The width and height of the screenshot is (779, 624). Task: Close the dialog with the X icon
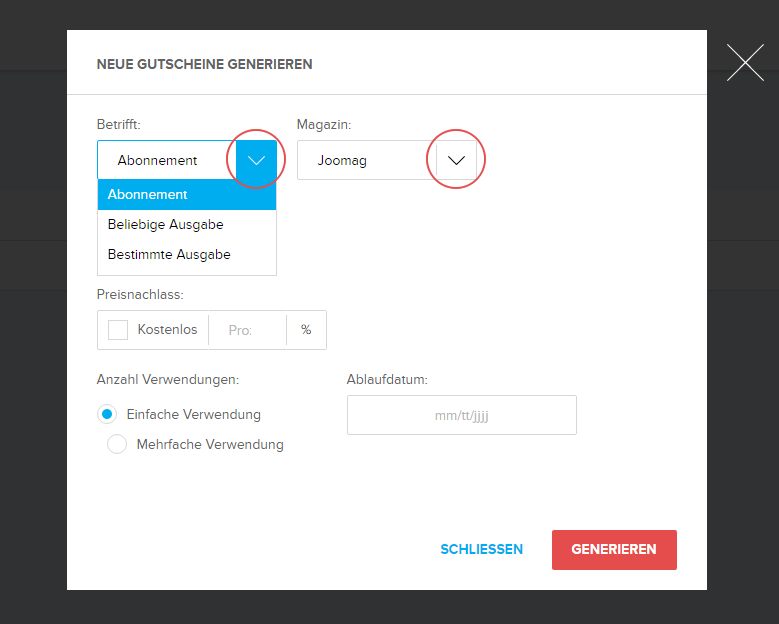pos(745,63)
